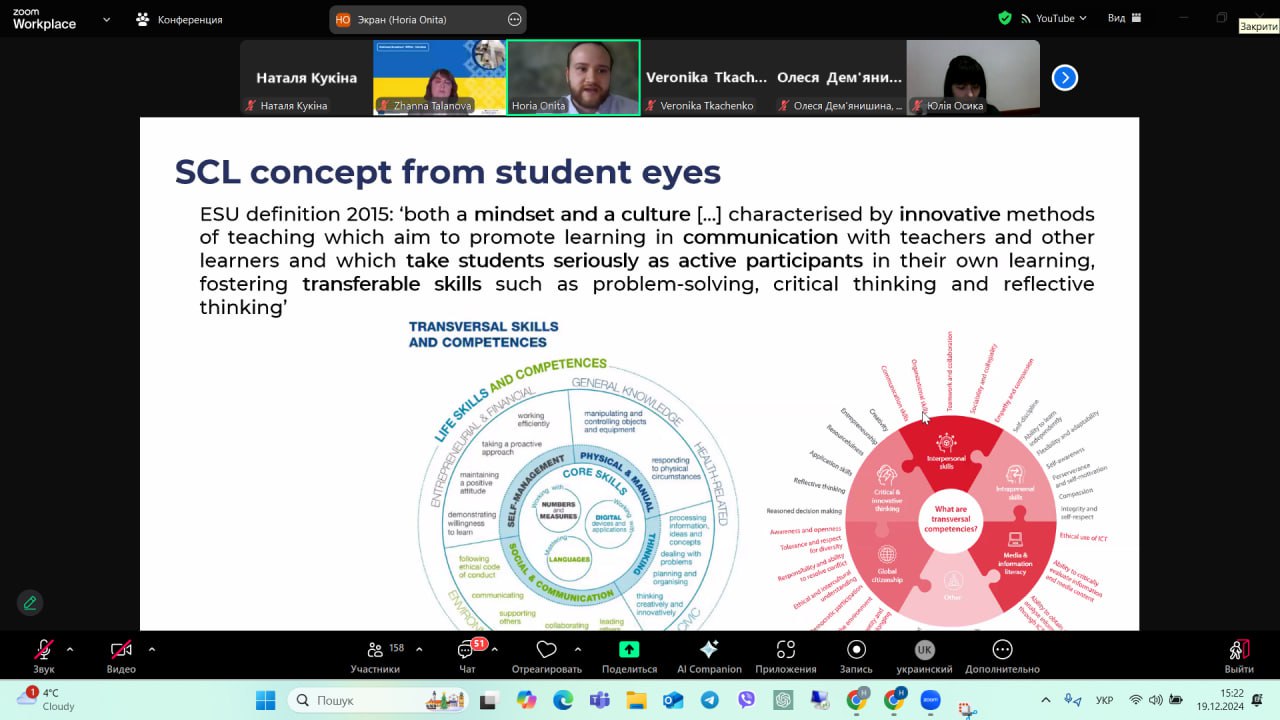
Task: Click 'TRANSVERSAL SKILLS AND COMPETENCES' heading
Action: [x=484, y=334]
